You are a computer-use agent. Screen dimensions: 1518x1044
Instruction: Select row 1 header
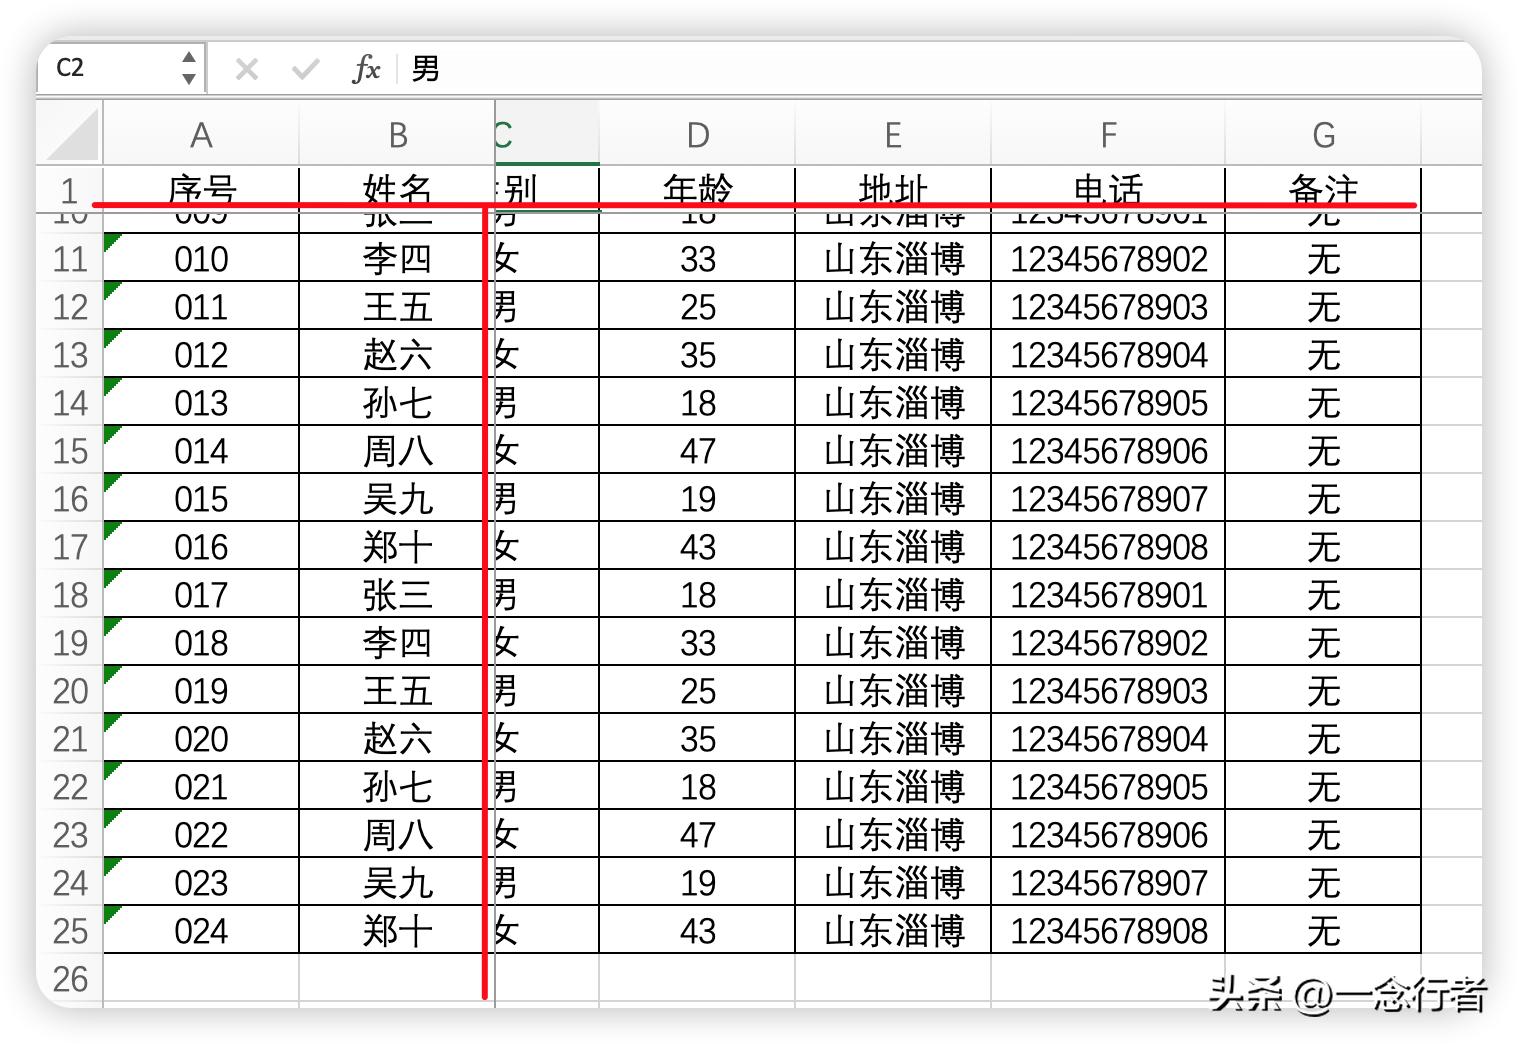[69, 189]
